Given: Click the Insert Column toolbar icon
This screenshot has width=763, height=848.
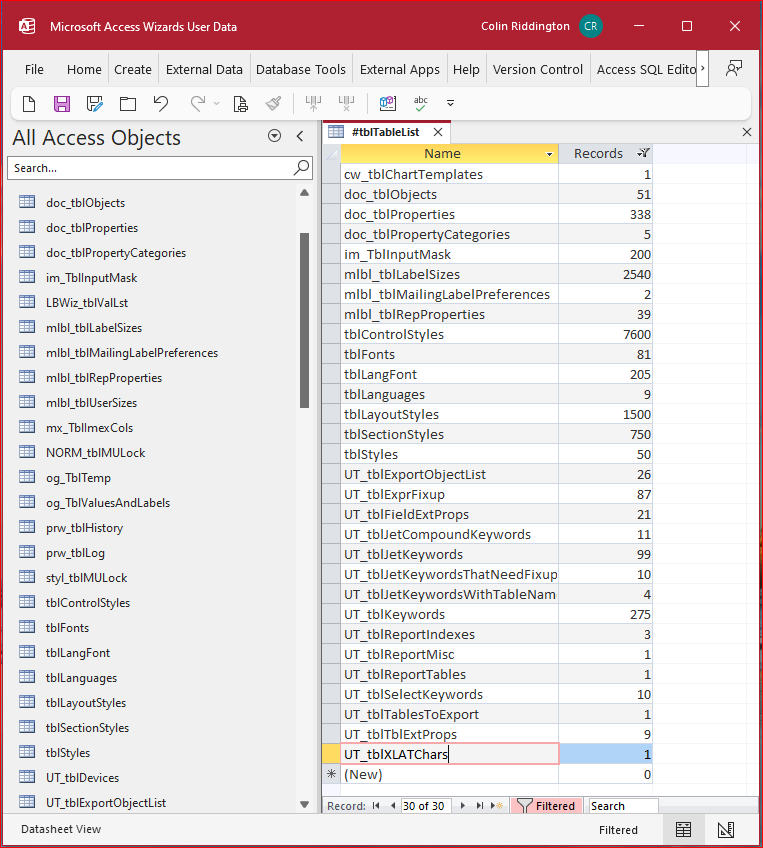Looking at the screenshot, I should pos(314,103).
